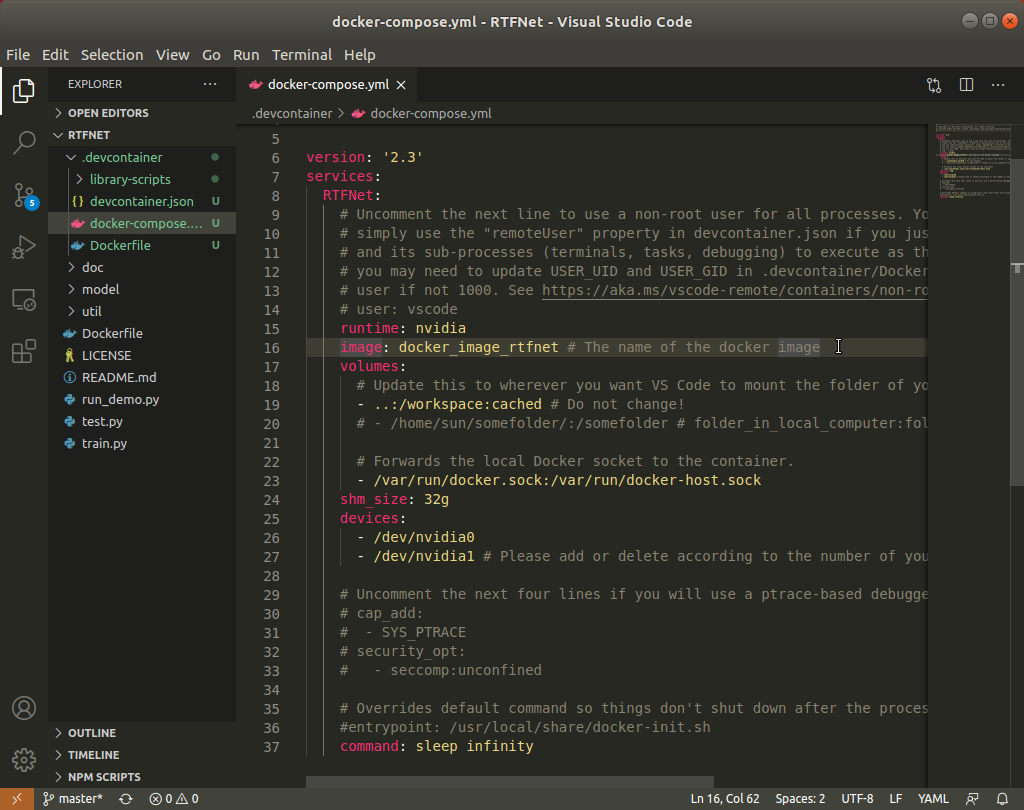This screenshot has width=1024, height=810.
Task: Open the Run and Debug view
Action: tap(24, 248)
